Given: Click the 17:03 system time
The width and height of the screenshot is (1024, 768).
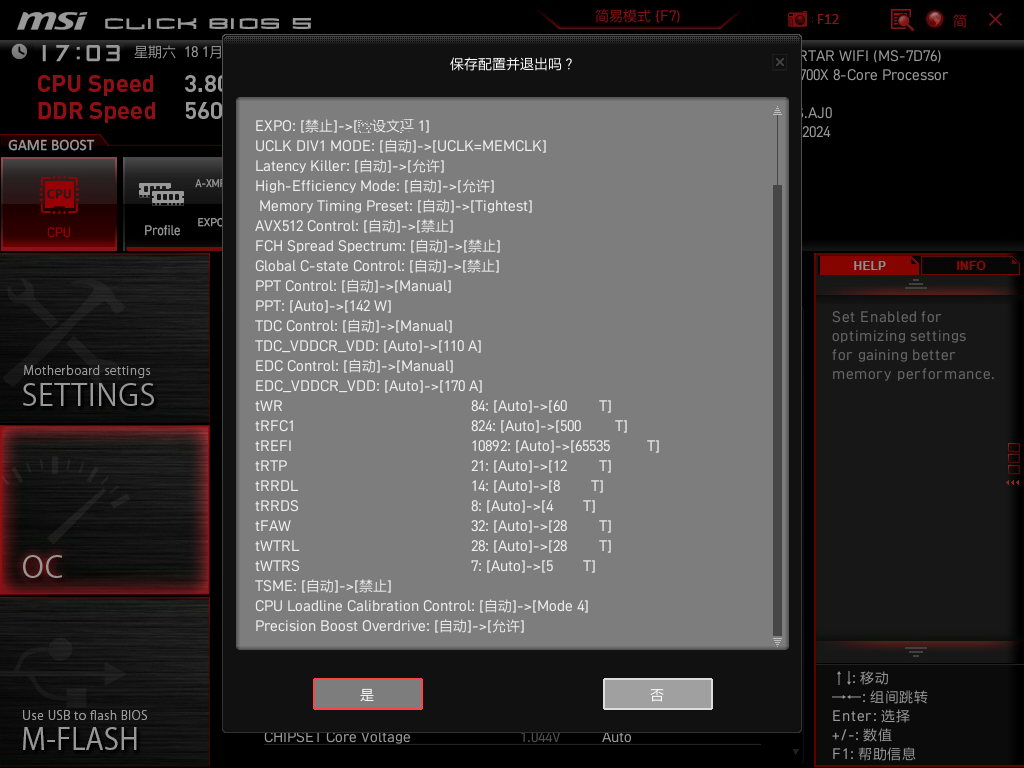Looking at the screenshot, I should pyautogui.click(x=80, y=52).
